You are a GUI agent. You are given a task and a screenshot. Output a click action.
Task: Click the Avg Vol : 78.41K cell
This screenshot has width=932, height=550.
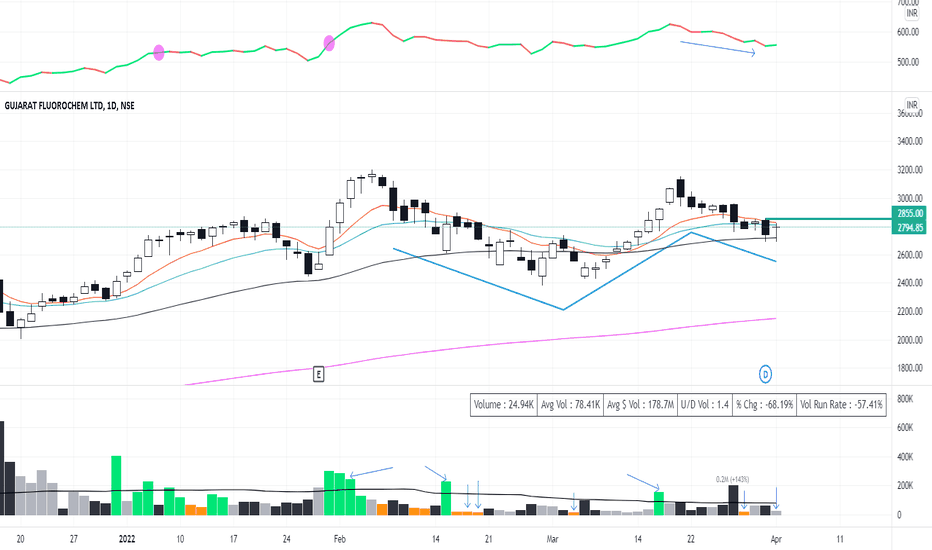point(570,404)
